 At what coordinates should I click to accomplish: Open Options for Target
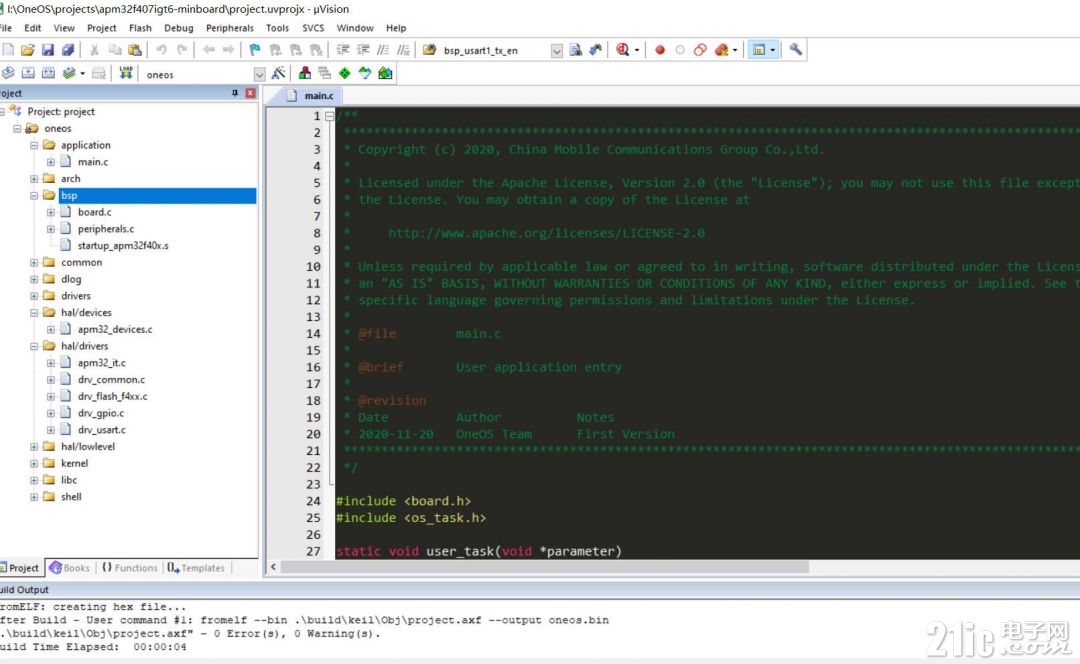pyautogui.click(x=279, y=73)
